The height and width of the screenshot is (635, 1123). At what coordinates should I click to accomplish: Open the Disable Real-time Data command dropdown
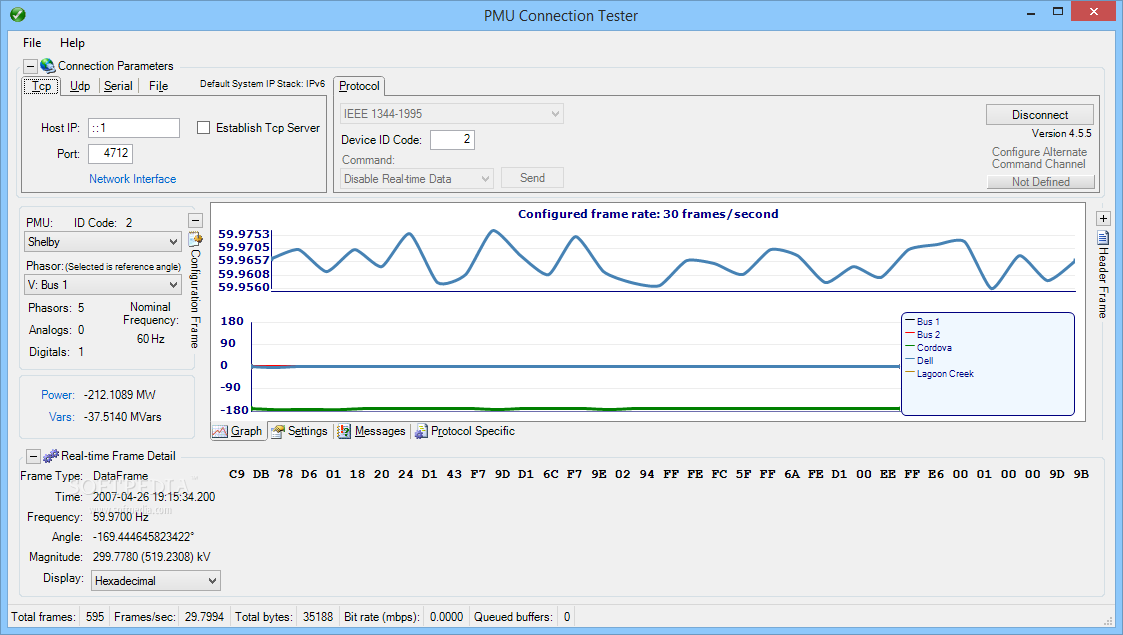coord(416,179)
